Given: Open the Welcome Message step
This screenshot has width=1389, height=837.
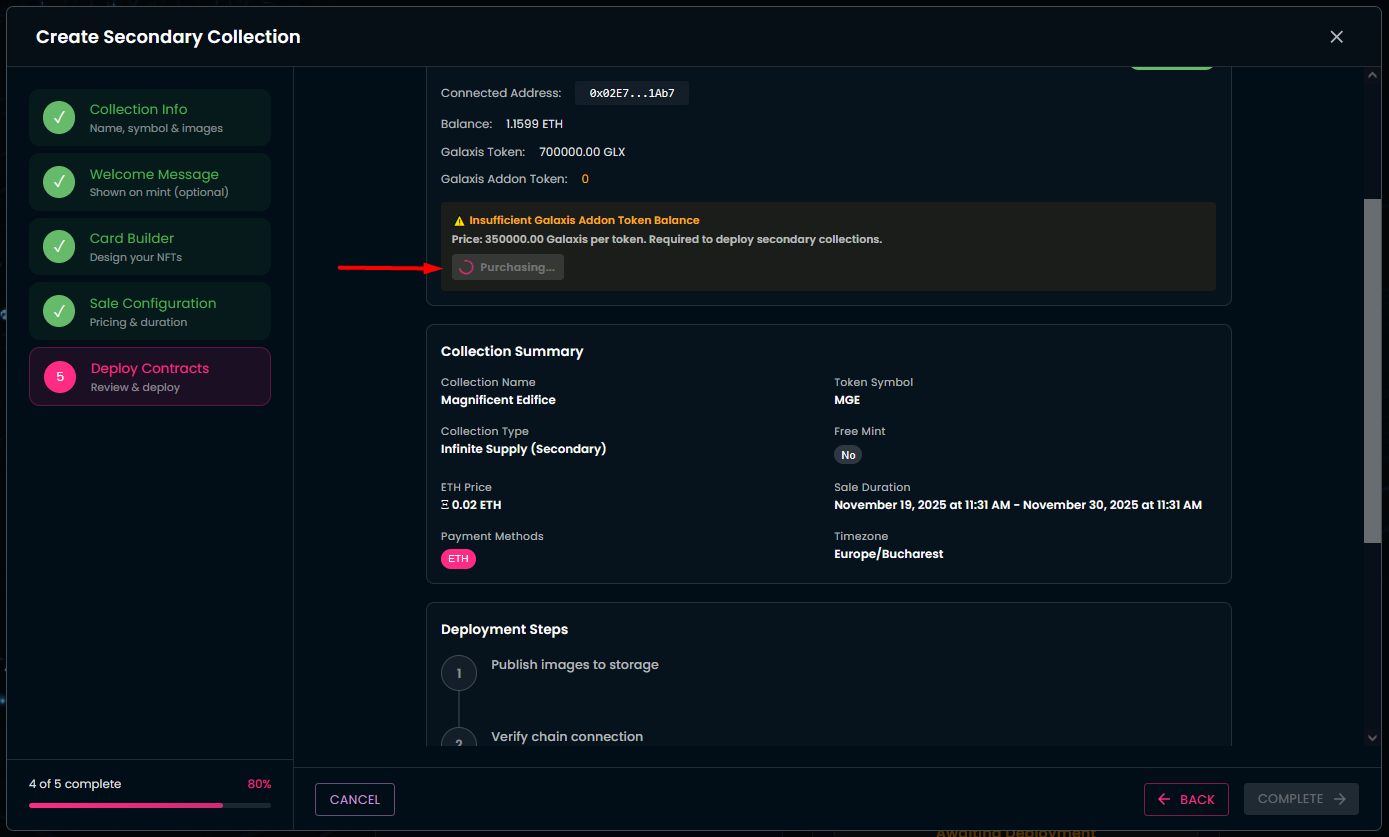Looking at the screenshot, I should click(x=150, y=182).
